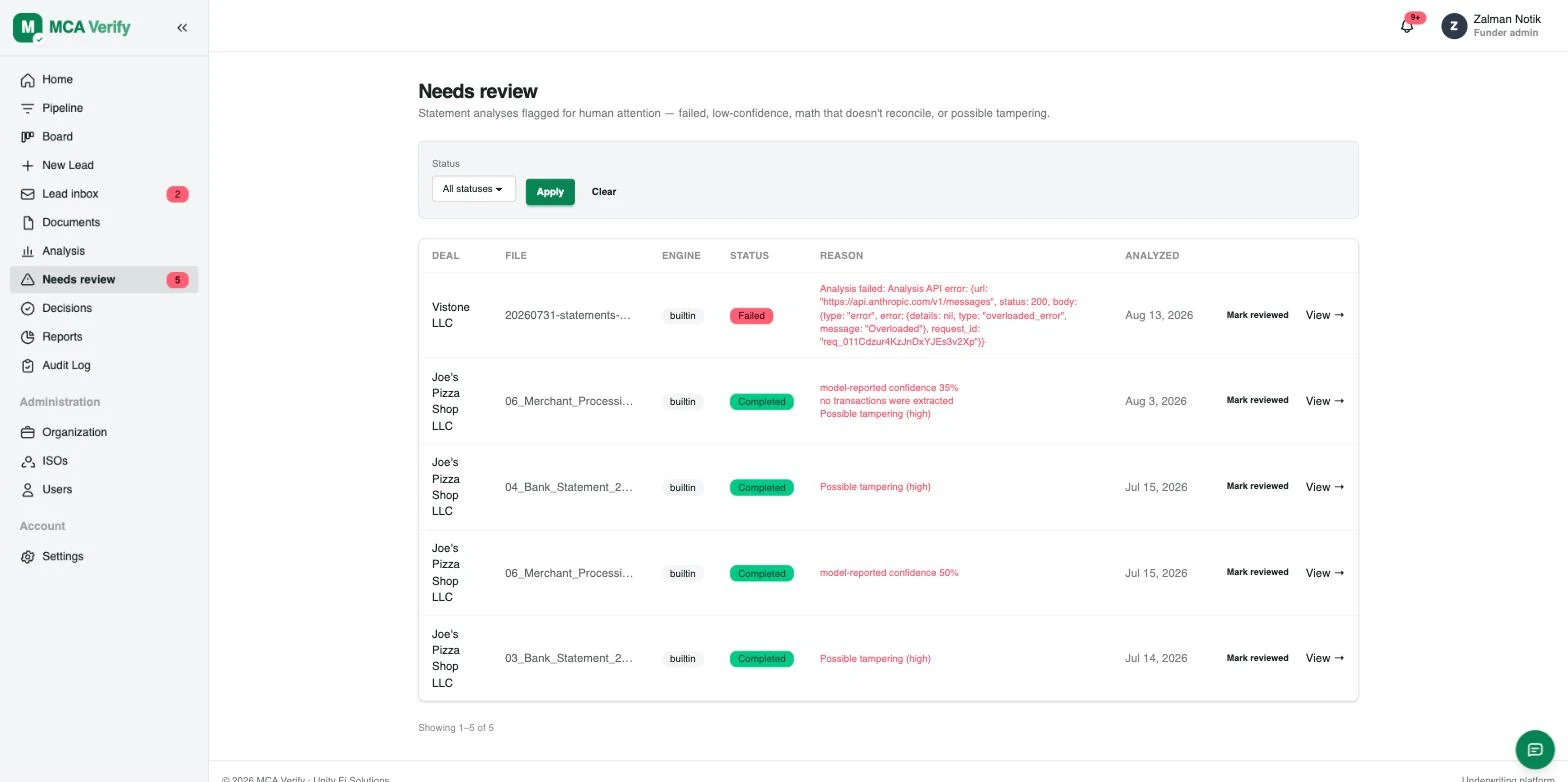
Task: Click the 03_Bank_Statement file name
Action: [569, 658]
